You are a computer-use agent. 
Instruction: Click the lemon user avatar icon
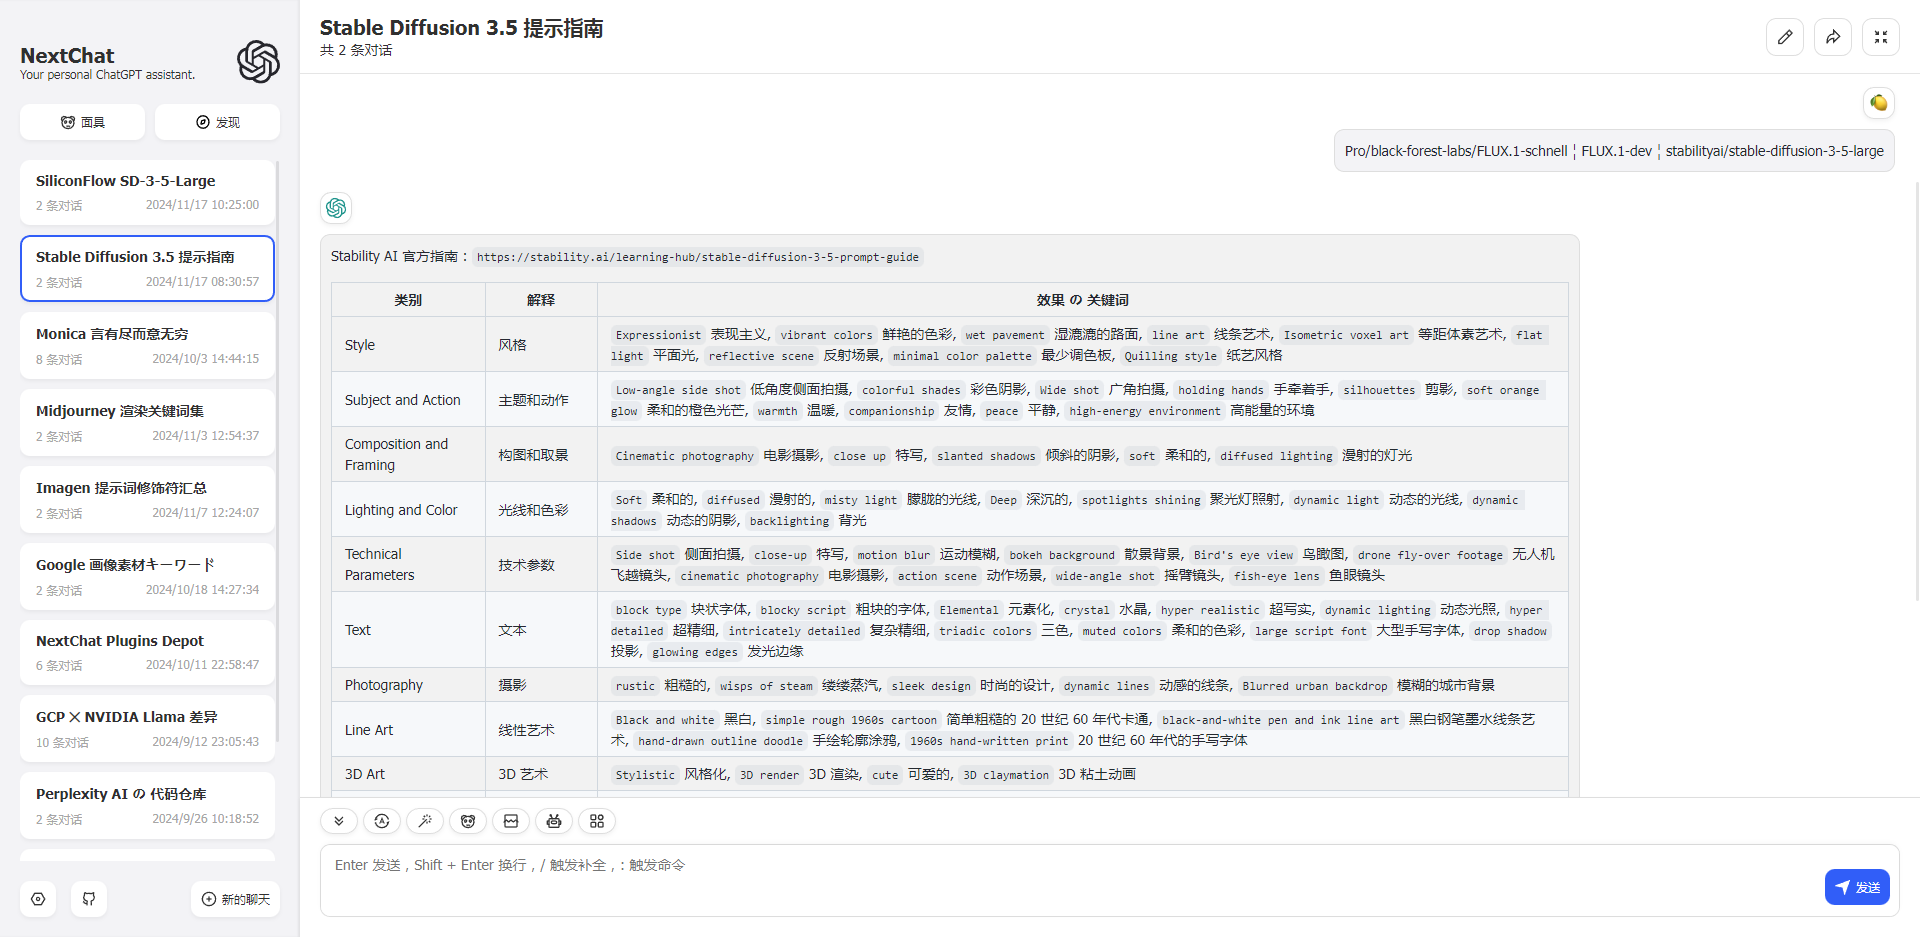click(1879, 102)
